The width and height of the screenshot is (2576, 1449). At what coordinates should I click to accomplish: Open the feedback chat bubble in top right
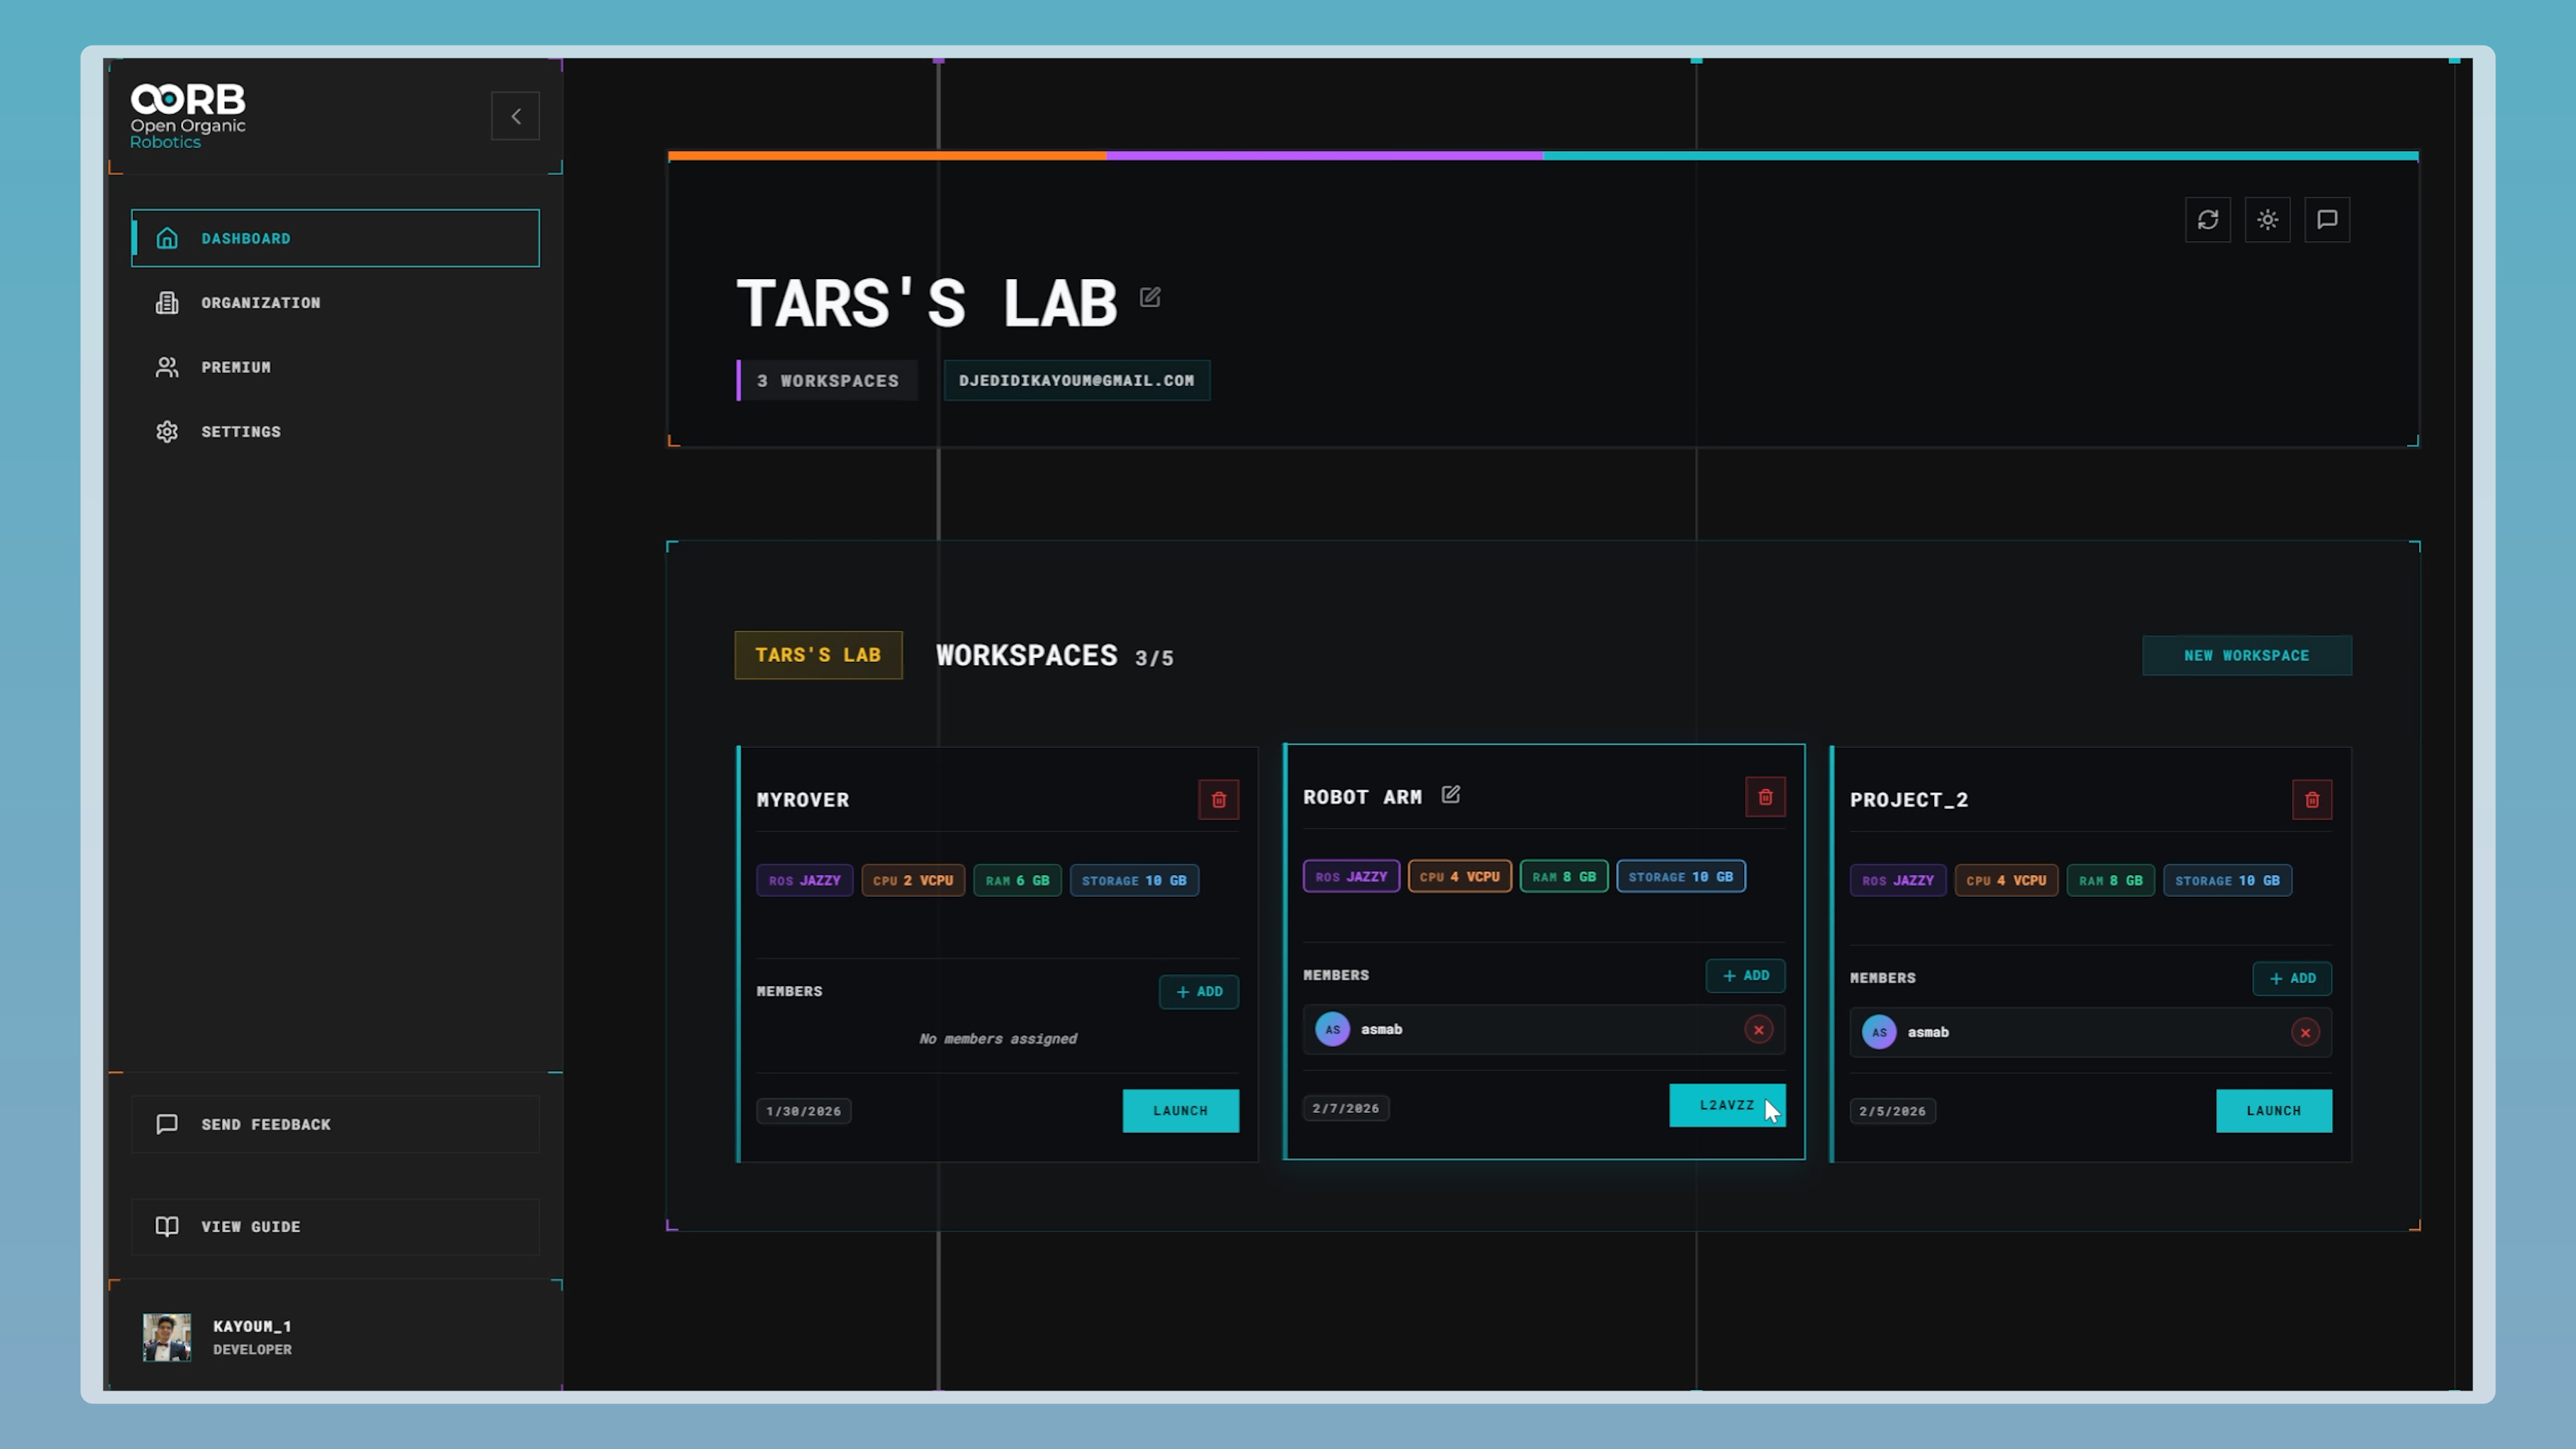(2328, 220)
